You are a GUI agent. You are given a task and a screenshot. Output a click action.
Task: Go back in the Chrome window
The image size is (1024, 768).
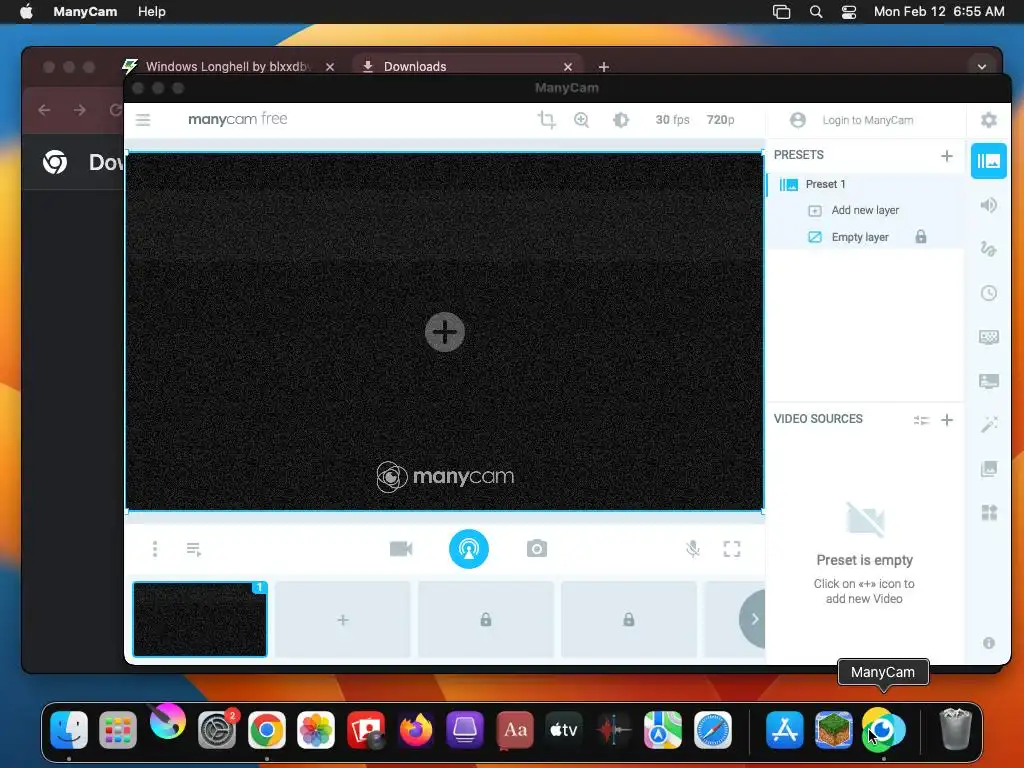tap(44, 110)
